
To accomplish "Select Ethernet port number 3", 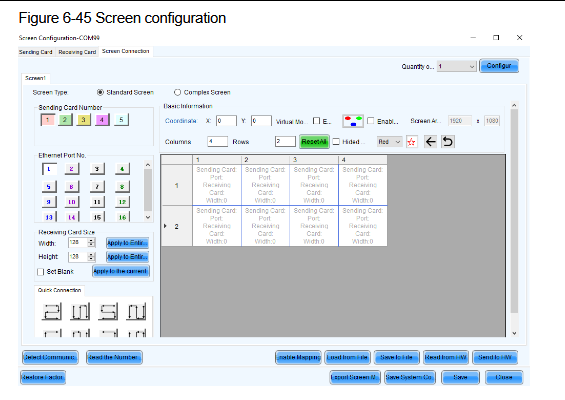I will (x=97, y=169).
